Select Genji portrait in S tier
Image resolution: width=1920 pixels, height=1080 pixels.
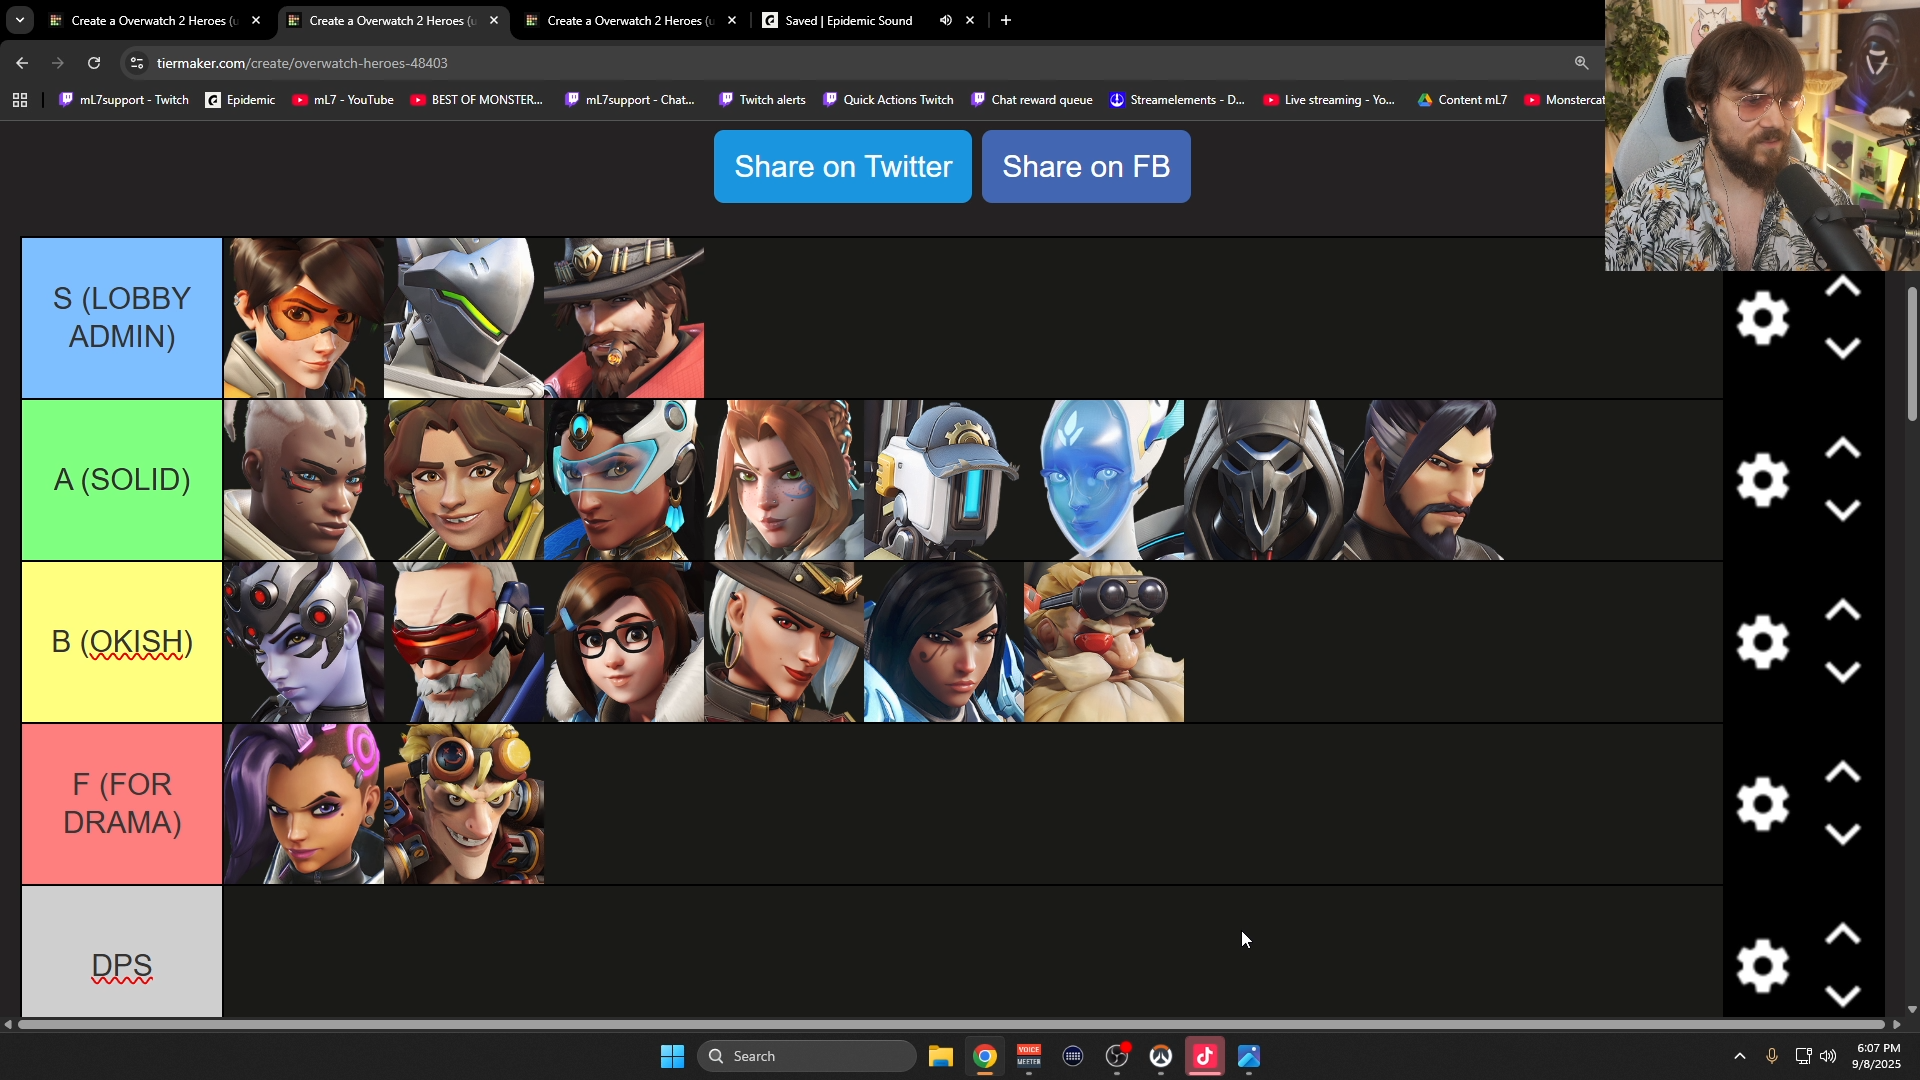(464, 318)
